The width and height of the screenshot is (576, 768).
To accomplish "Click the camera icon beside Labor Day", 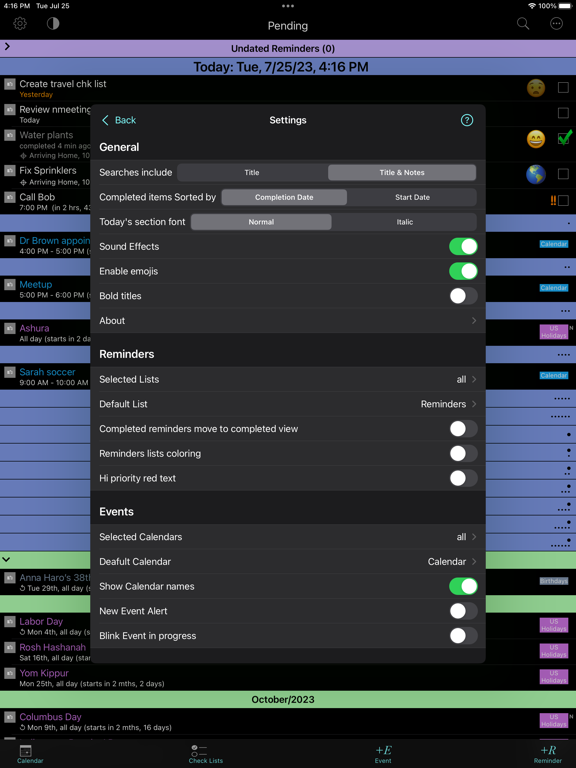I will [x=10, y=622].
